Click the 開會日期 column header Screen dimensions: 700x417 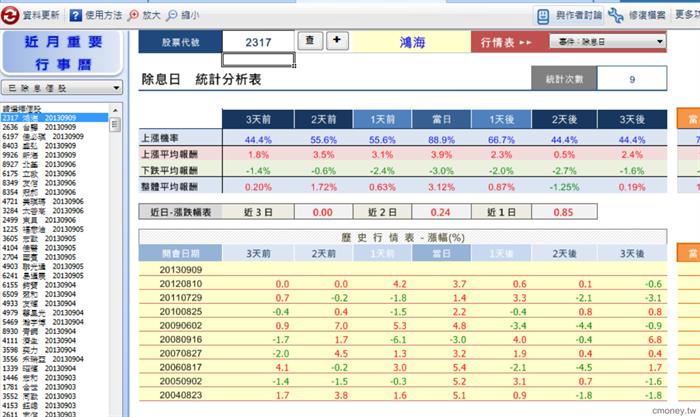180,253
